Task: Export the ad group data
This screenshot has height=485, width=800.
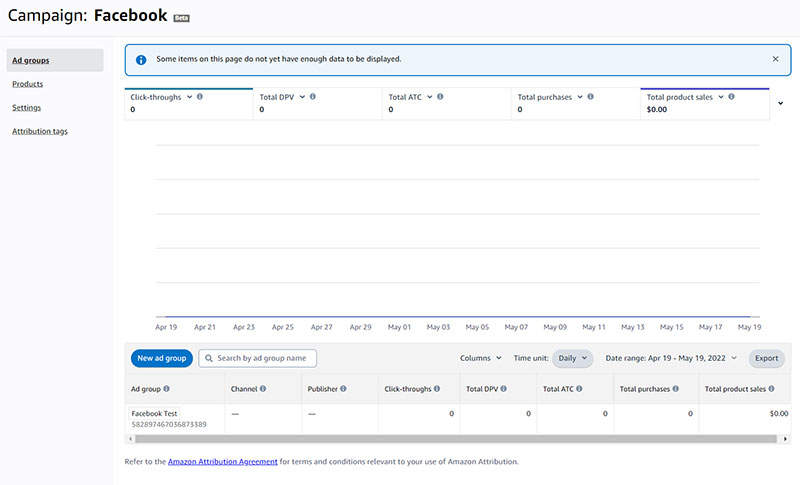Action: [x=766, y=358]
